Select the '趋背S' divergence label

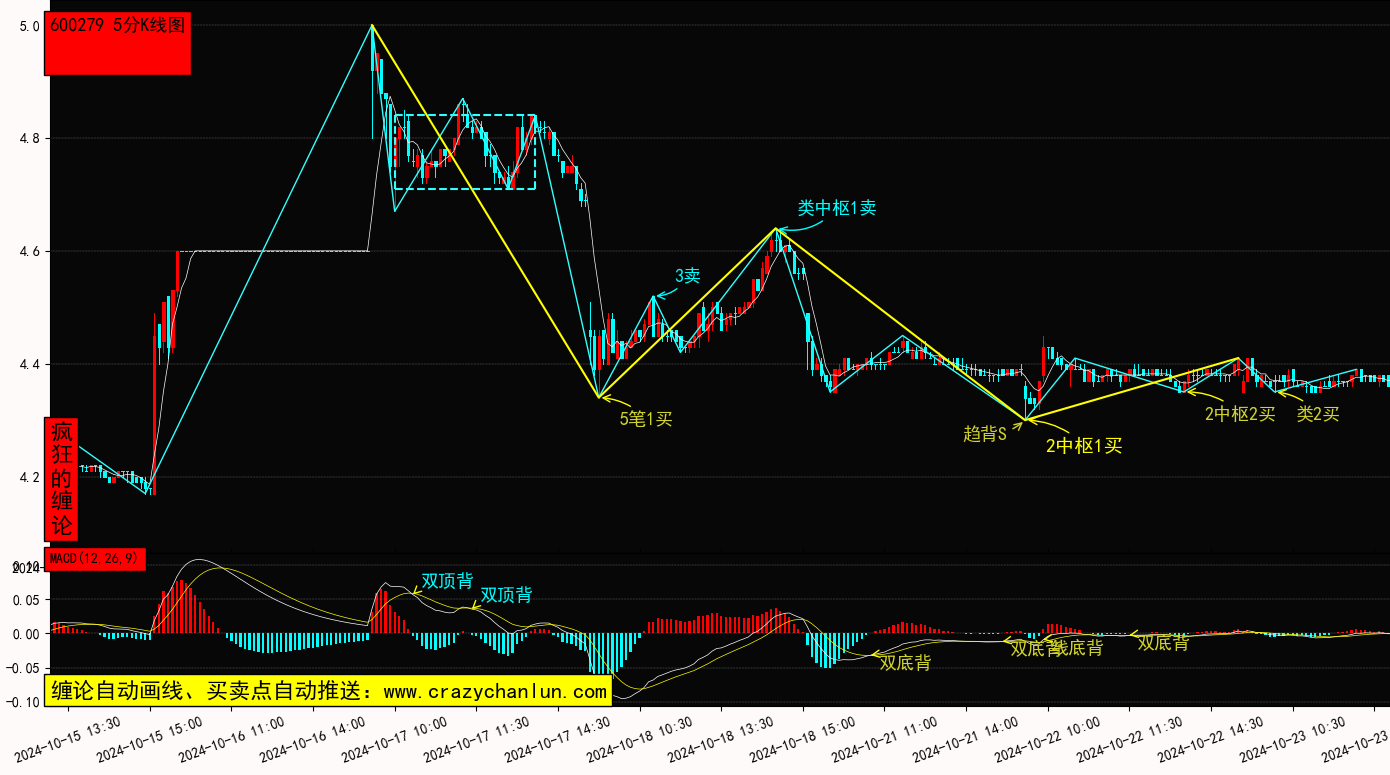[984, 433]
